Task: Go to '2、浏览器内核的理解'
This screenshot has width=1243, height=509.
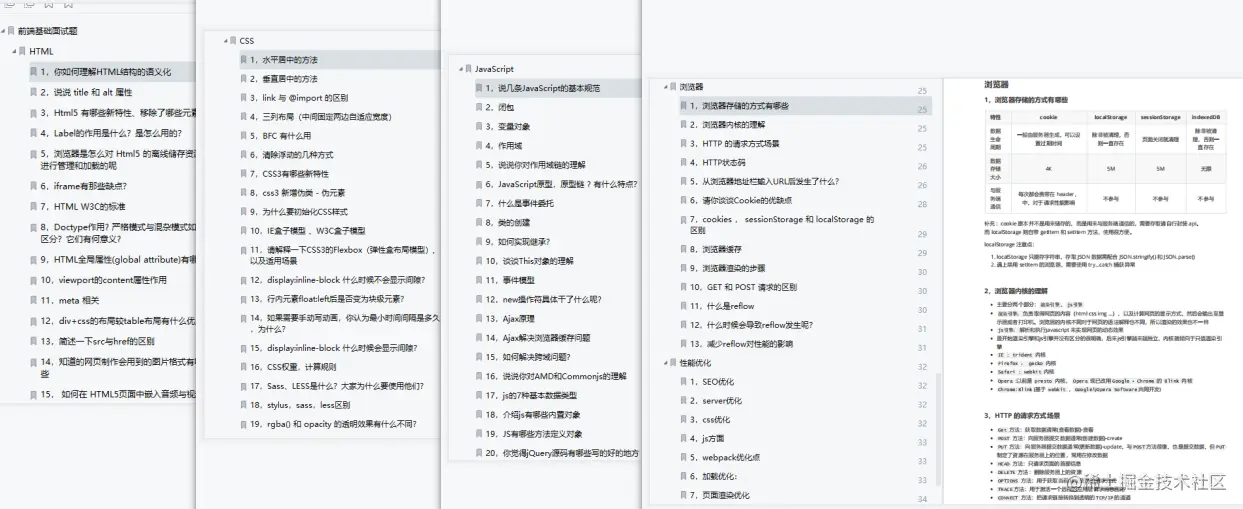Action: (x=727, y=125)
